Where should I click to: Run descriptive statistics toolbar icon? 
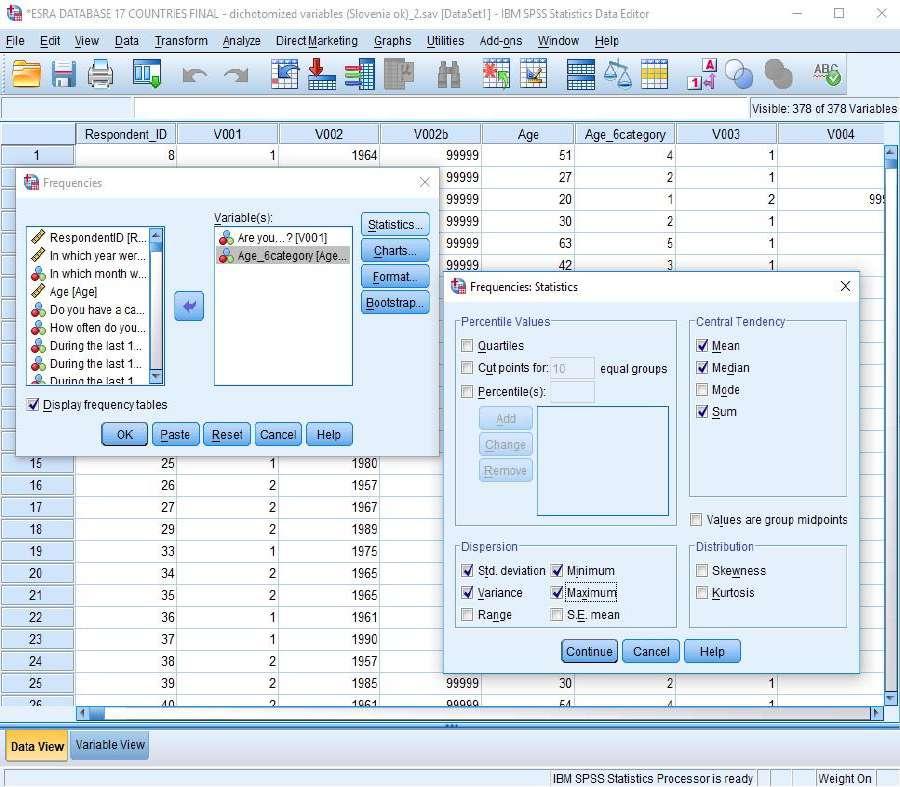pos(398,74)
